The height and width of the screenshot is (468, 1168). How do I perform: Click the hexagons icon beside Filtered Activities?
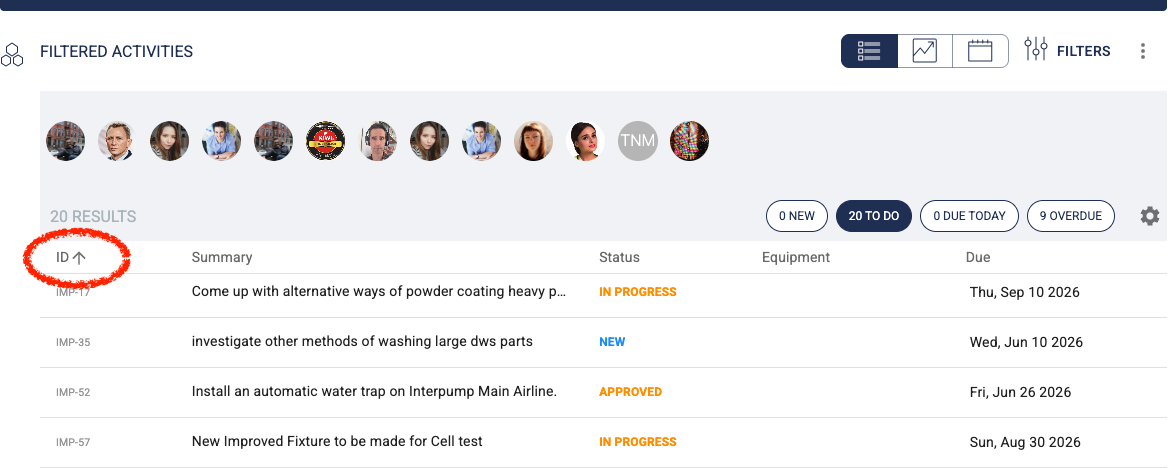(x=12, y=54)
